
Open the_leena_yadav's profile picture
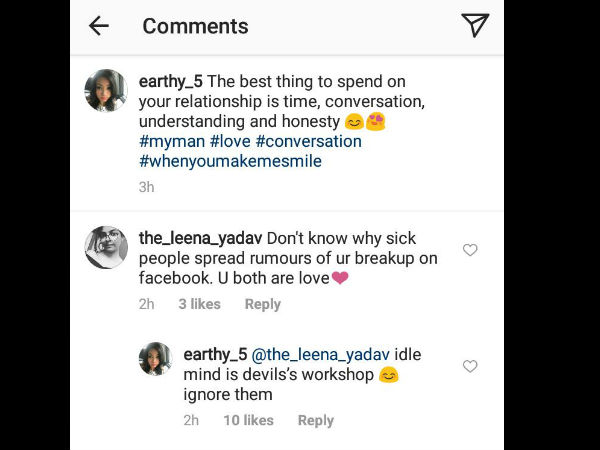106,247
